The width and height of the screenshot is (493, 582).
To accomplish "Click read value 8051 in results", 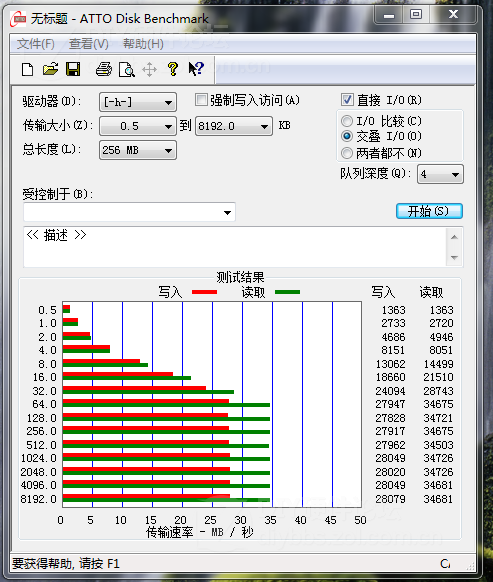I will 441,350.
